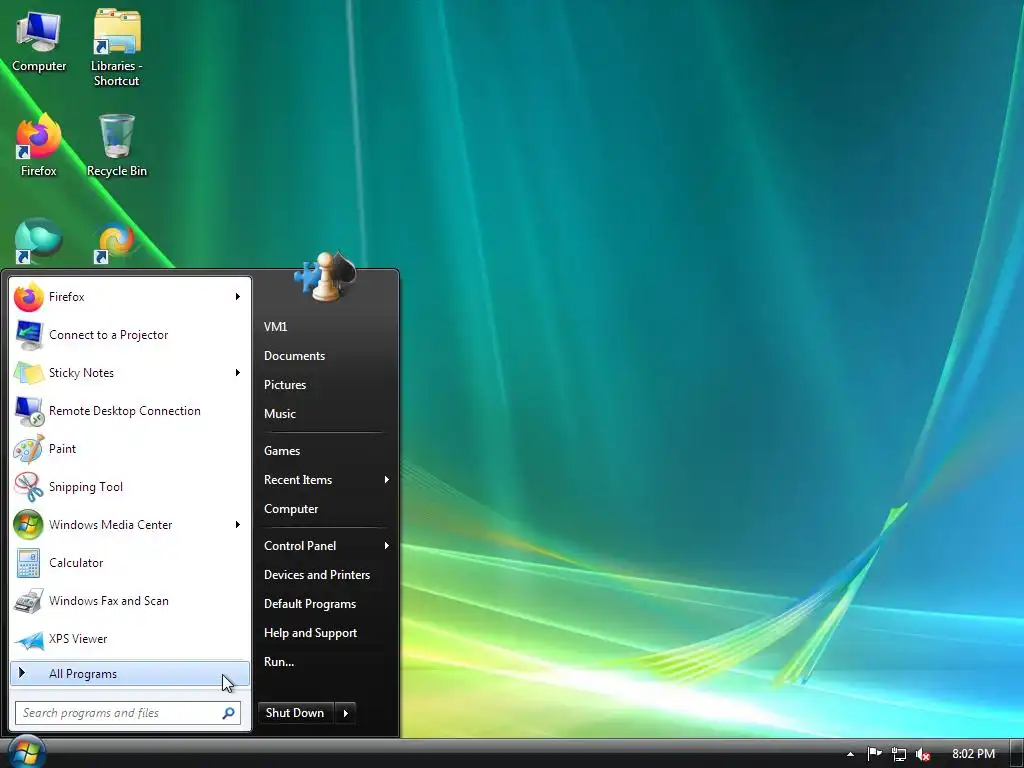Open Help and Support

click(310, 633)
